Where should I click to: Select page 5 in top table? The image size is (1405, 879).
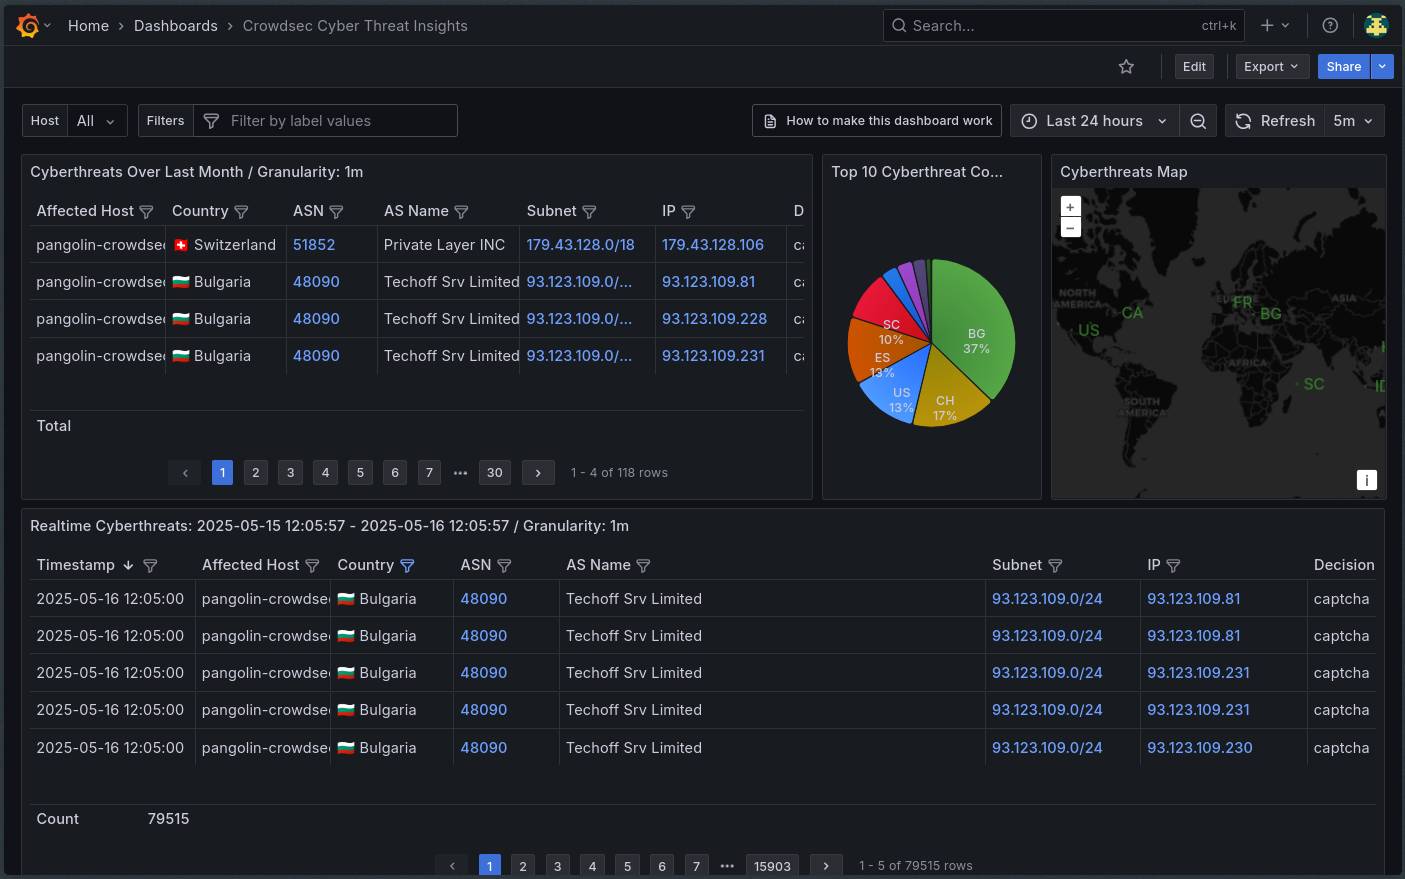[360, 473]
